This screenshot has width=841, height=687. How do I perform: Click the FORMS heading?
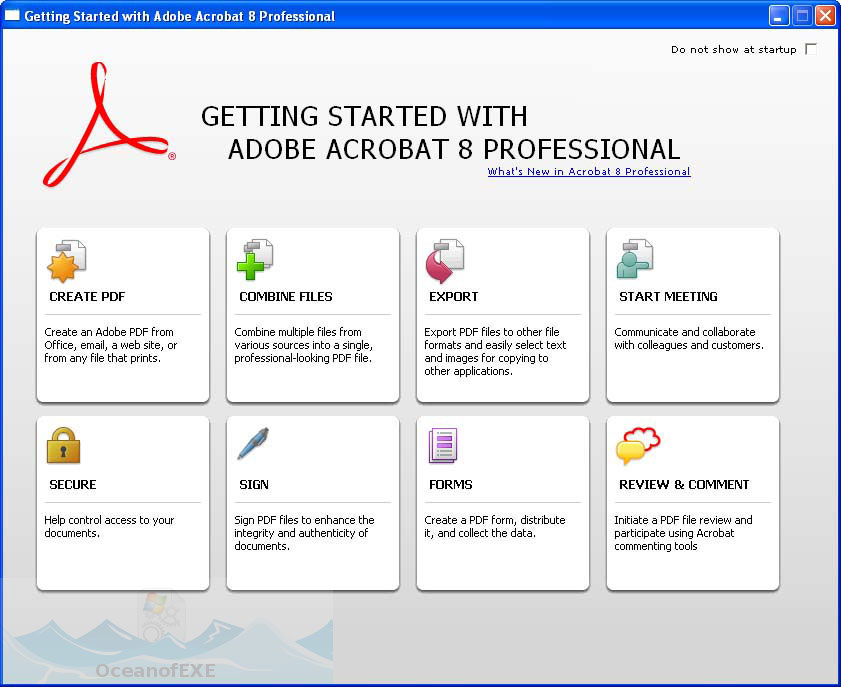click(x=451, y=485)
